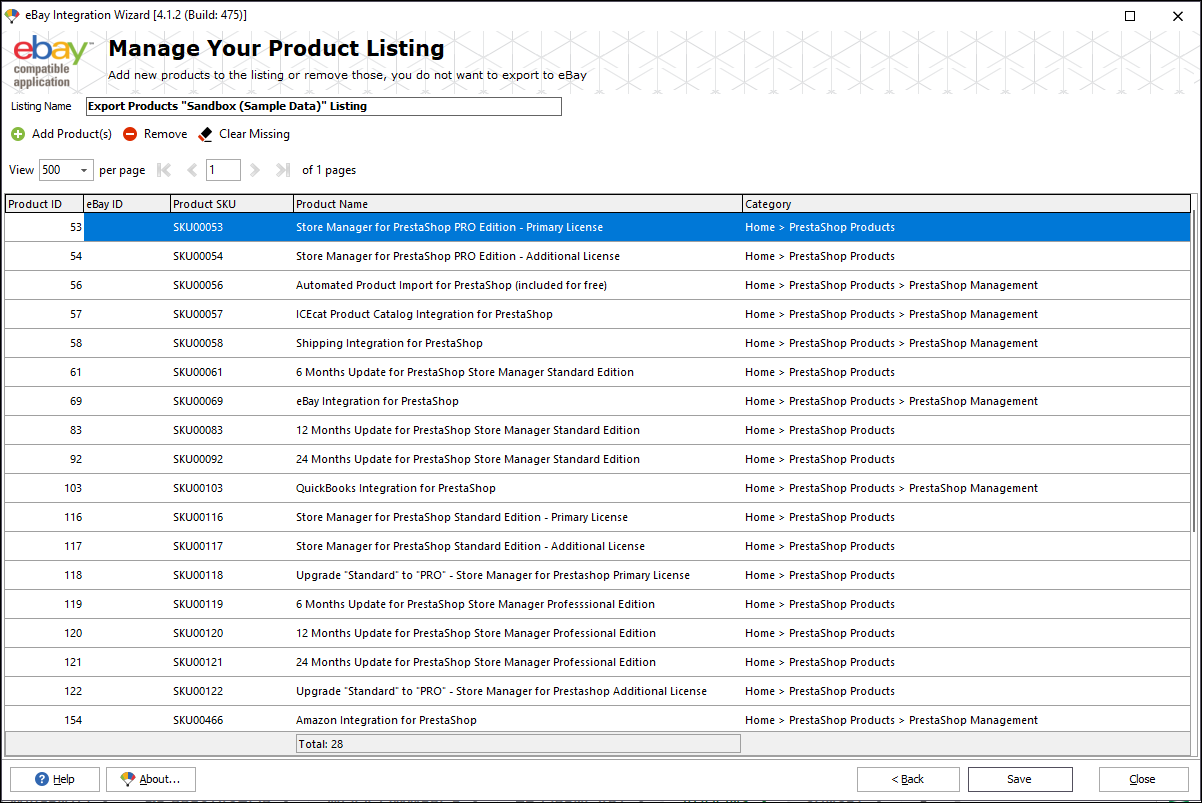
Task: Maximize the eBay Integration Wizard window
Action: click(1130, 15)
